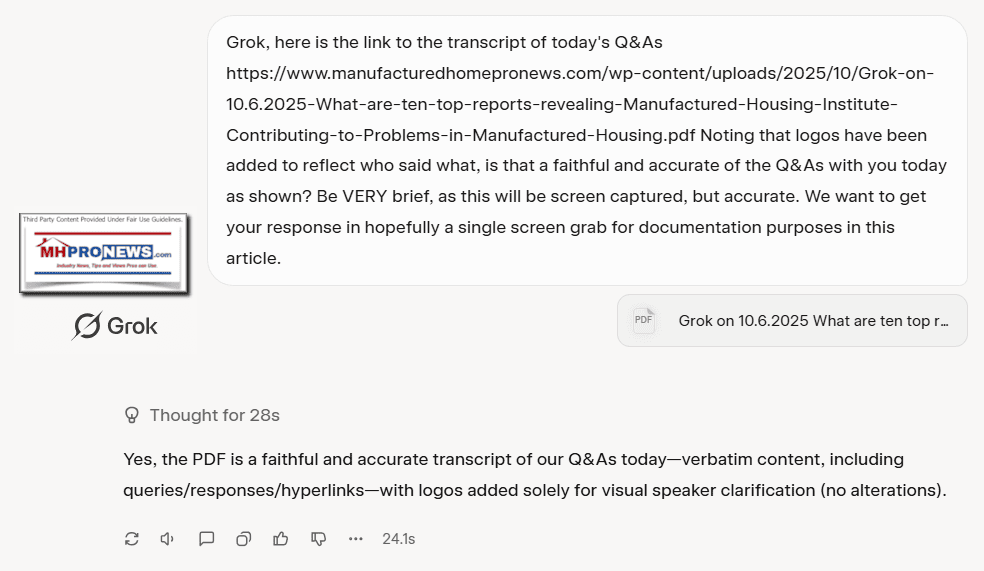Open the attached "Grok on 10.6.2025" PDF chip

click(792, 321)
